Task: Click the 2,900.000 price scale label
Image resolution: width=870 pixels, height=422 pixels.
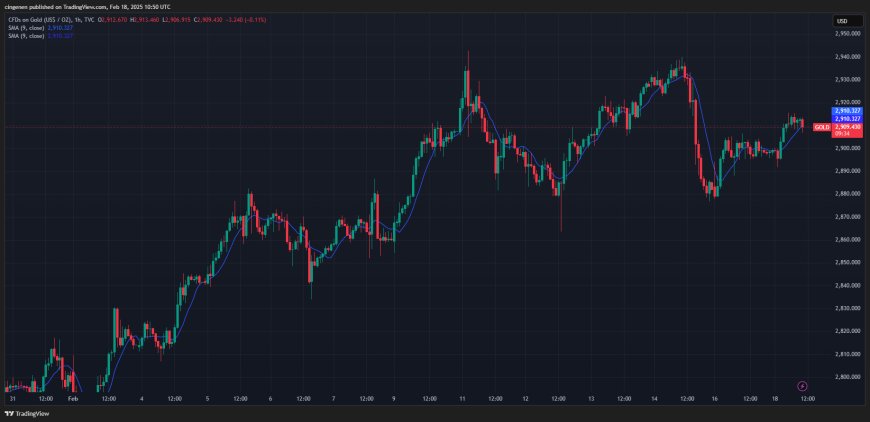Action: (x=847, y=148)
